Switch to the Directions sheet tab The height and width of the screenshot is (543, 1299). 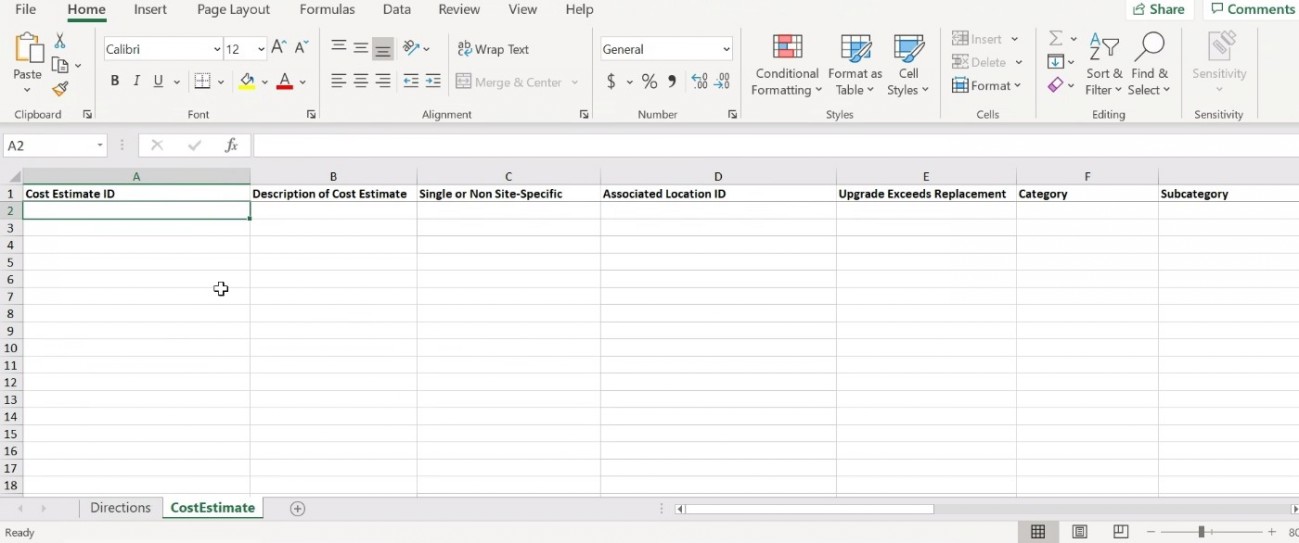pyautogui.click(x=120, y=508)
